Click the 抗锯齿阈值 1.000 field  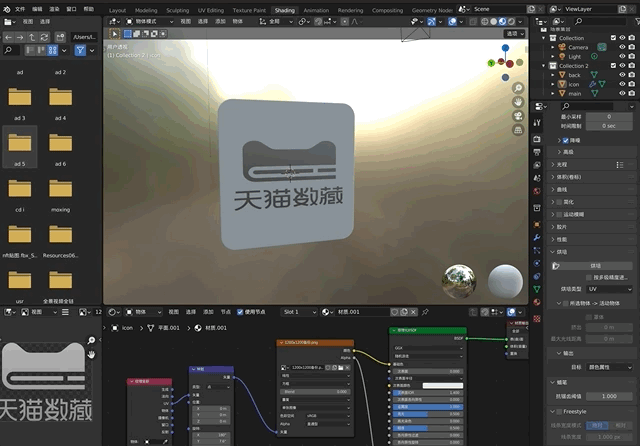click(x=609, y=396)
